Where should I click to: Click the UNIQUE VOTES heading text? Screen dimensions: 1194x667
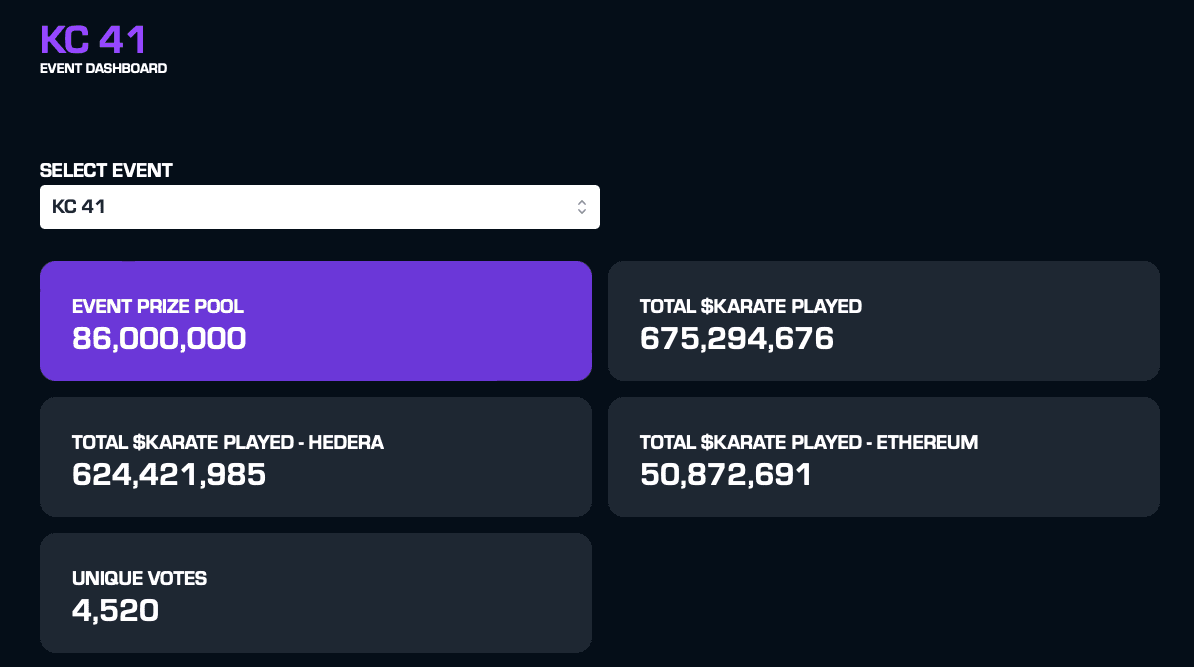click(x=139, y=578)
